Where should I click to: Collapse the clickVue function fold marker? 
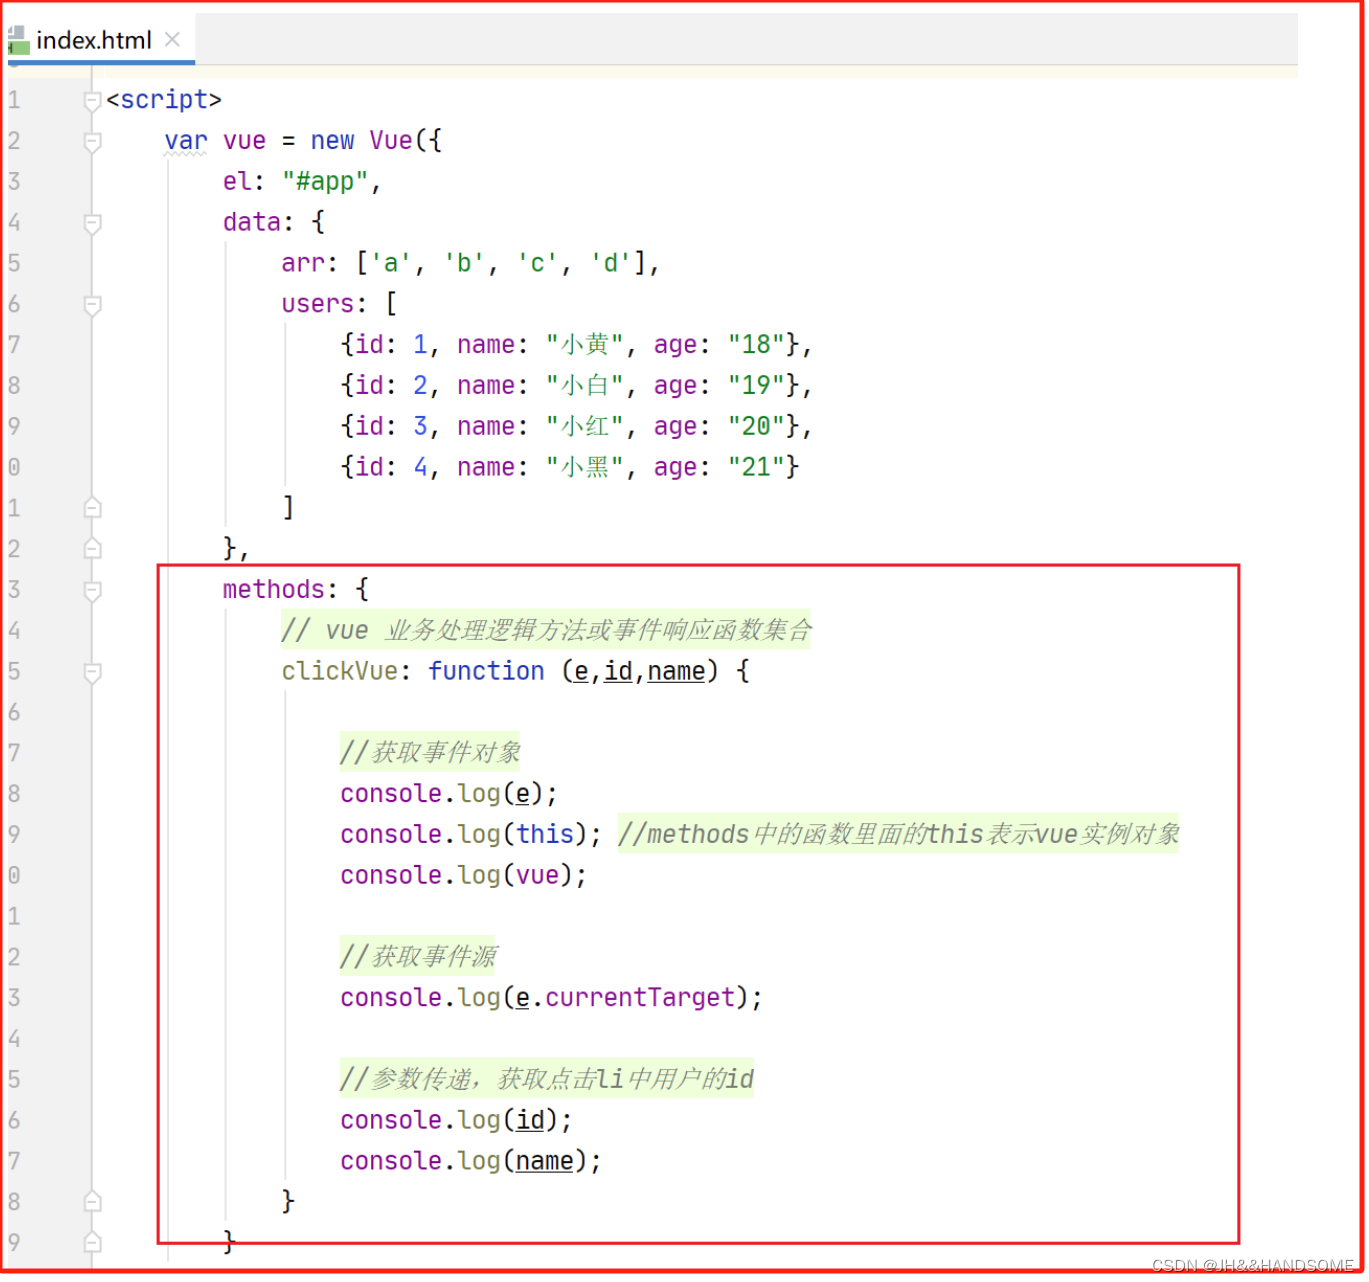point(92,672)
